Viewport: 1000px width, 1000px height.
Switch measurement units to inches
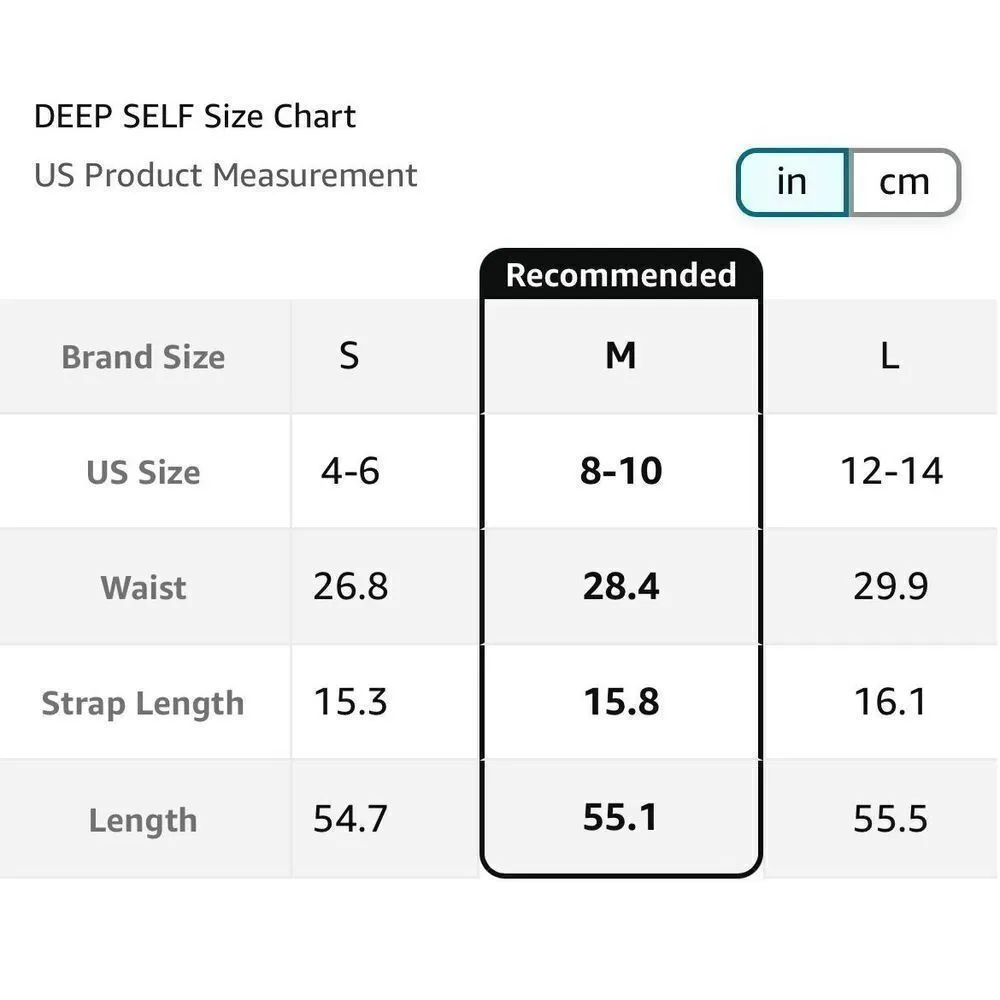click(792, 182)
